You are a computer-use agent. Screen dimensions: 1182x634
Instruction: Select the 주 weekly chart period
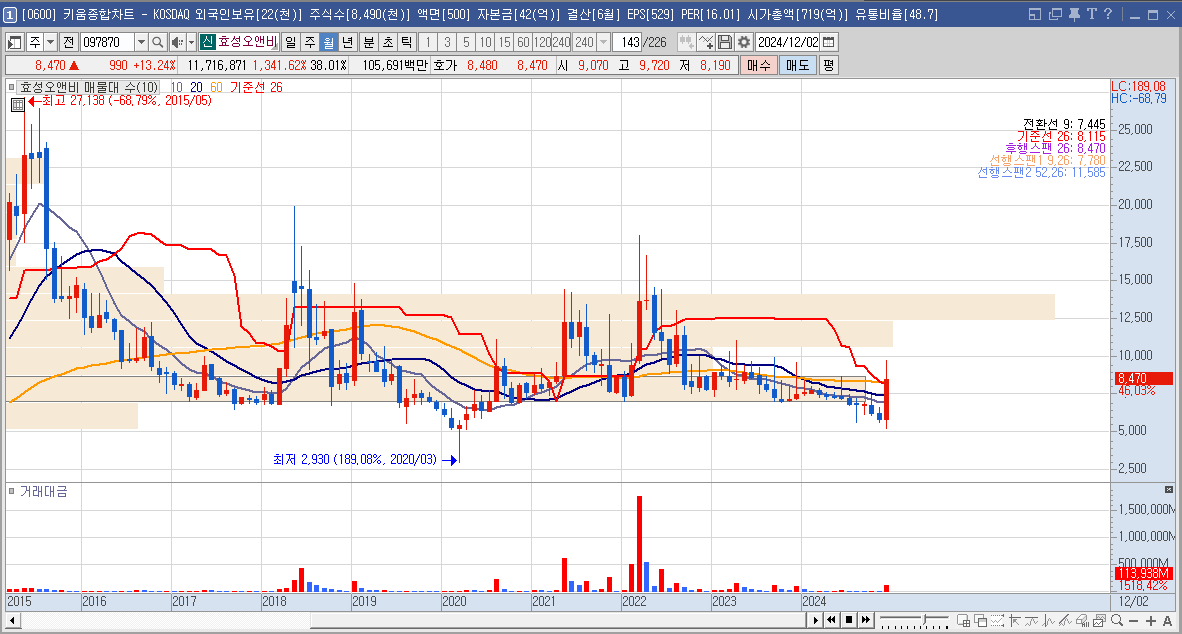310,42
